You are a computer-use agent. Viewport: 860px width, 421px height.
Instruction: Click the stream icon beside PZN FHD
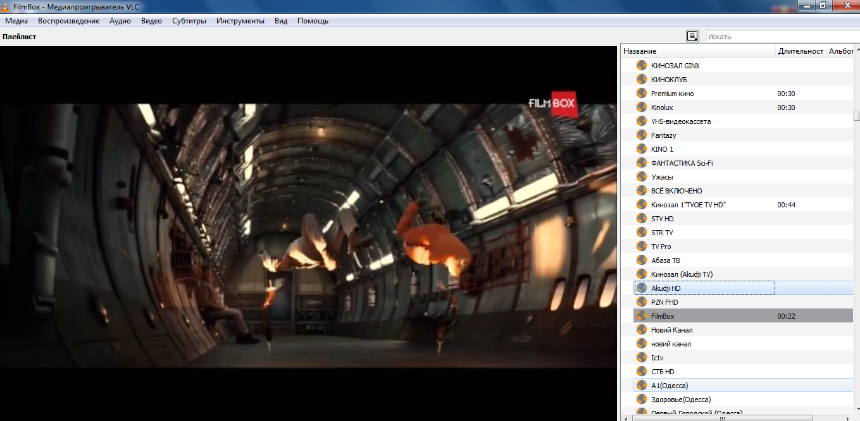click(641, 302)
